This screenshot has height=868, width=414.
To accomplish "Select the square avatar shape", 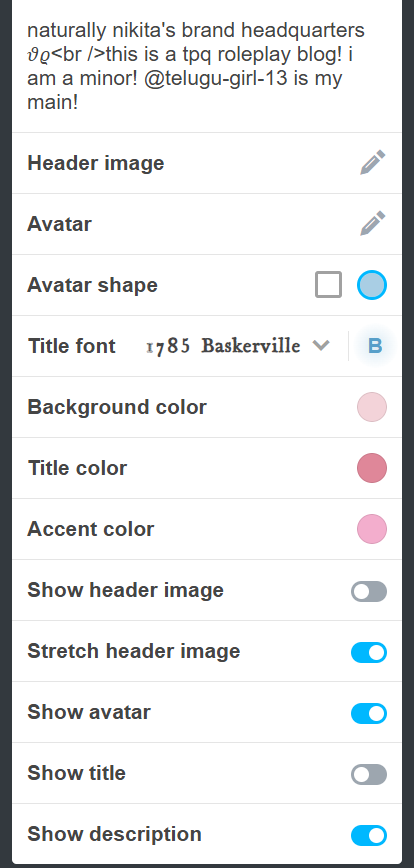I will [328, 285].
